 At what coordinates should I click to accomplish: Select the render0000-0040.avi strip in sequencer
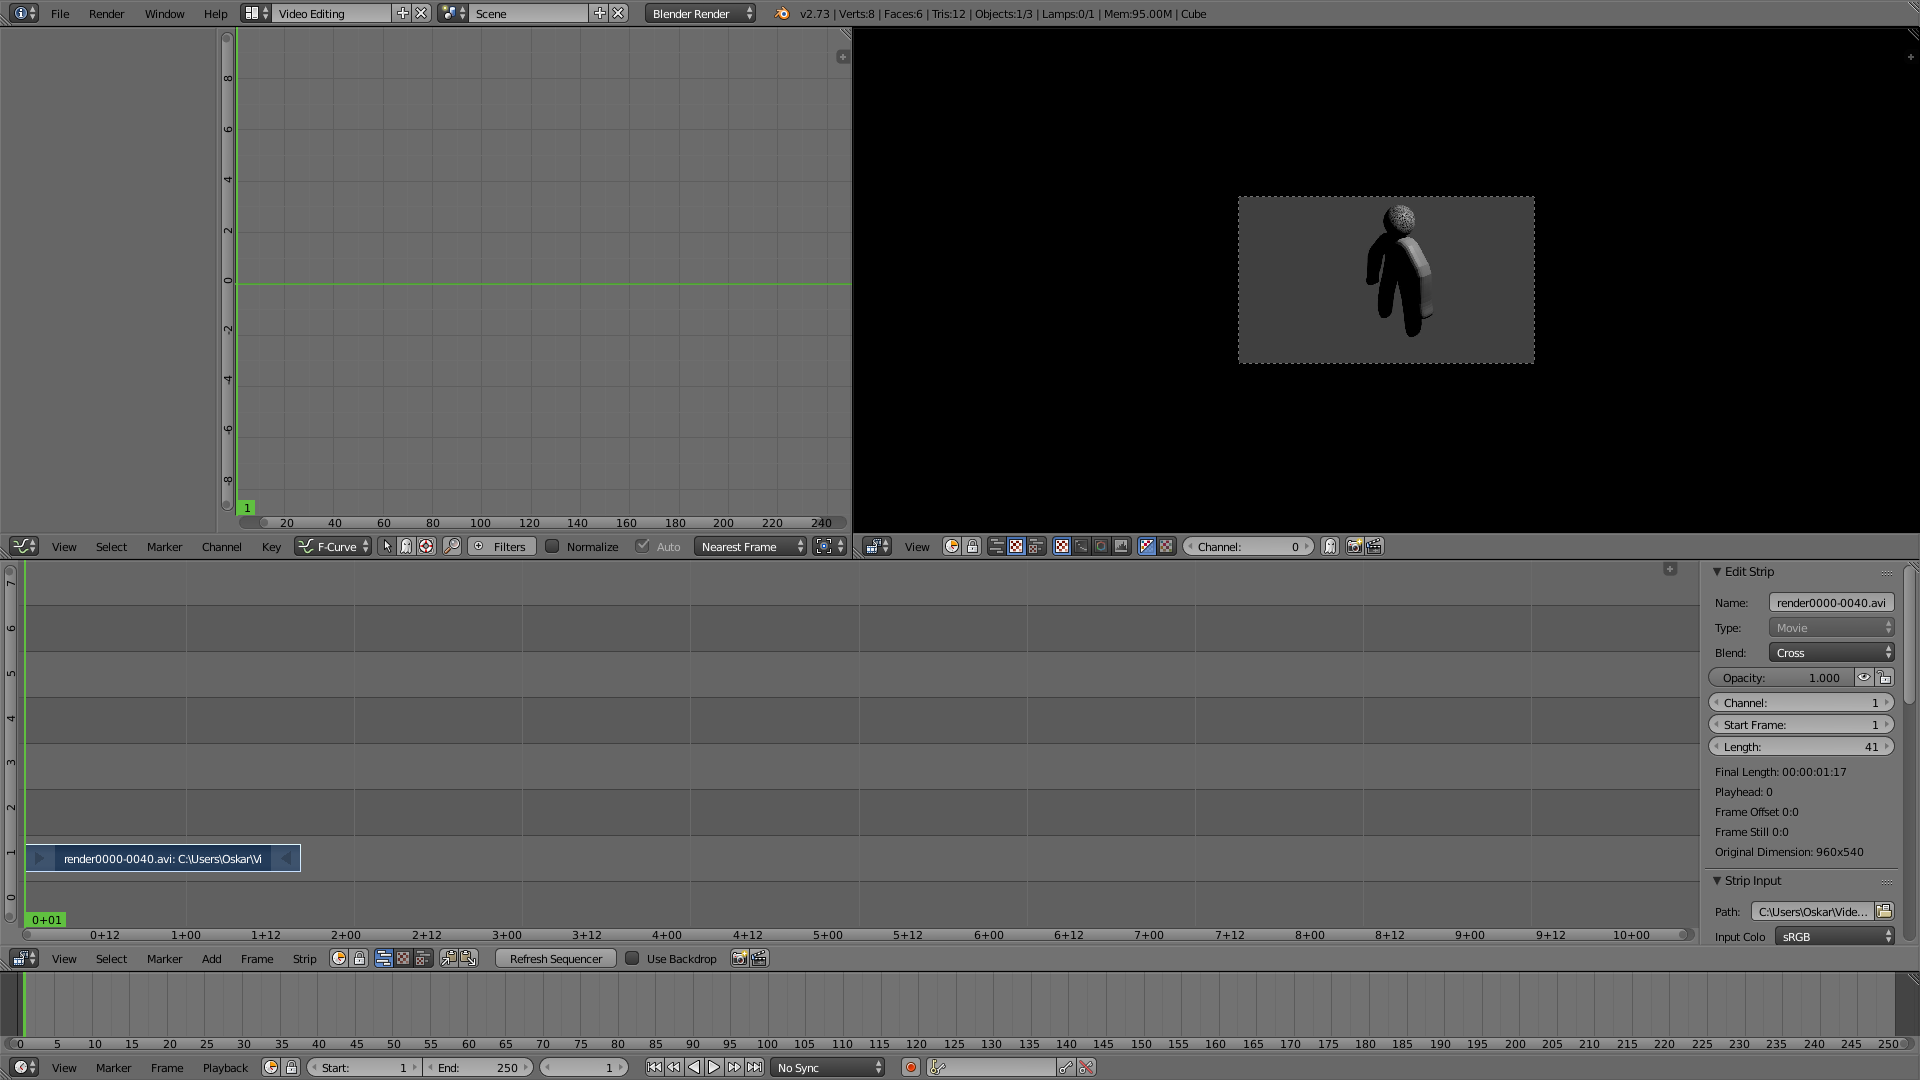162,858
